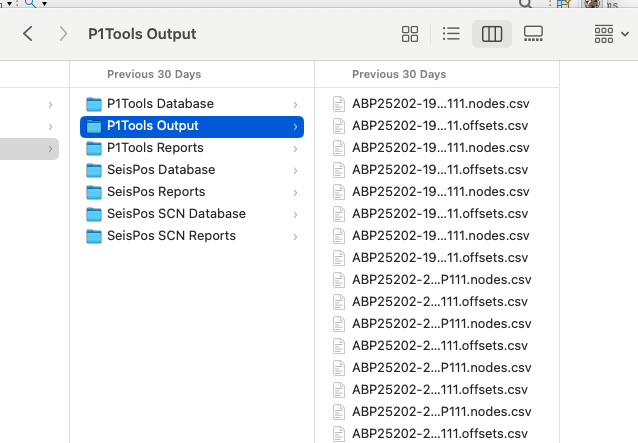
Task: Click the SeisPos SCN Database folder icon
Action: point(95,214)
